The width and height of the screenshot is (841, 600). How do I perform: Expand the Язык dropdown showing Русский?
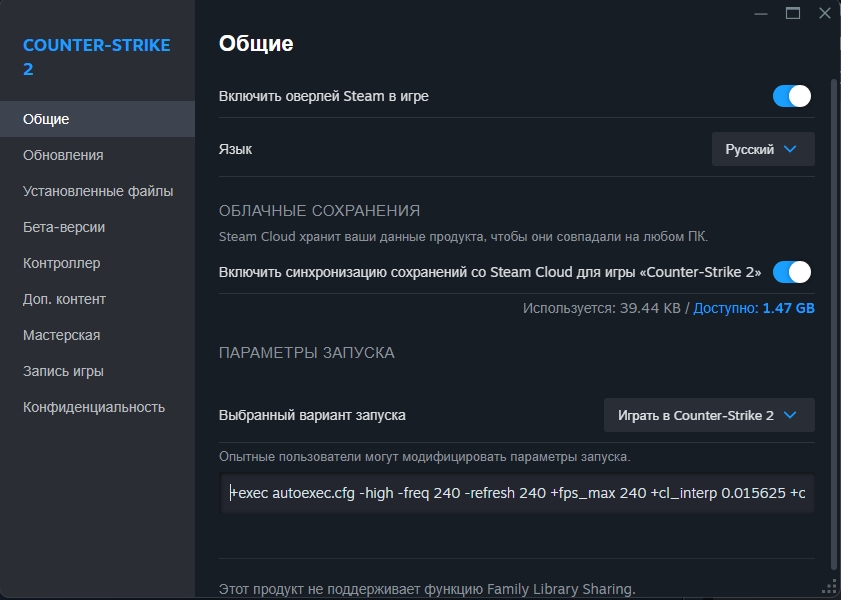(x=763, y=149)
